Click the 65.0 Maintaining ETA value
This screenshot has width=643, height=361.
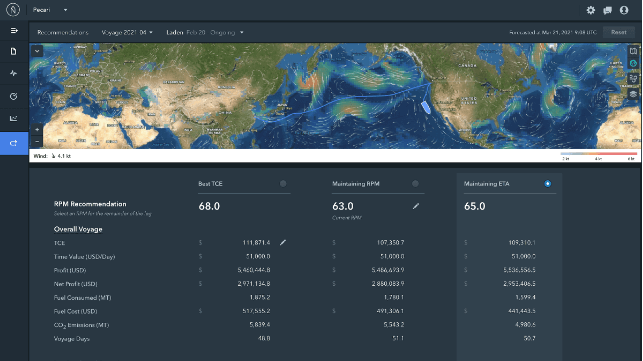pyautogui.click(x=474, y=206)
